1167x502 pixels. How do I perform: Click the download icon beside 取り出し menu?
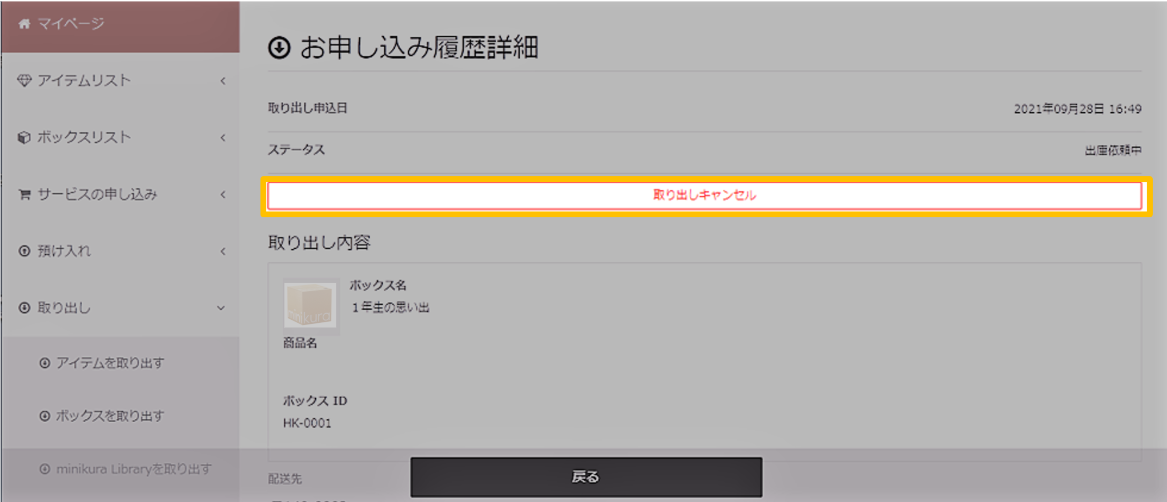coord(24,307)
